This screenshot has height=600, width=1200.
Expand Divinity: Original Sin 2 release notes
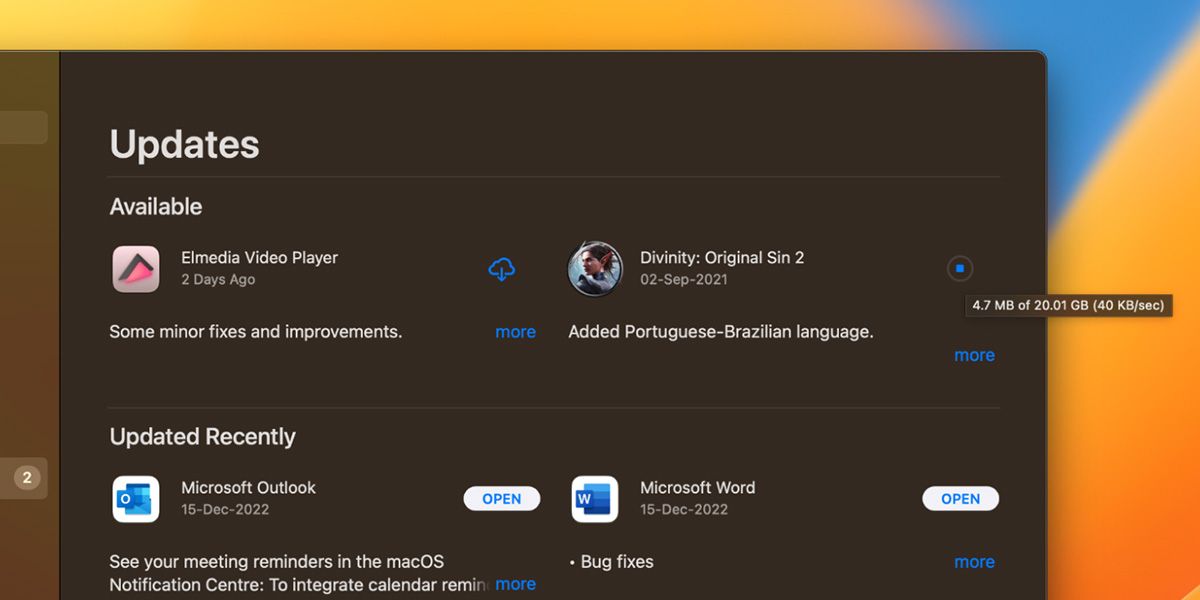click(x=974, y=354)
